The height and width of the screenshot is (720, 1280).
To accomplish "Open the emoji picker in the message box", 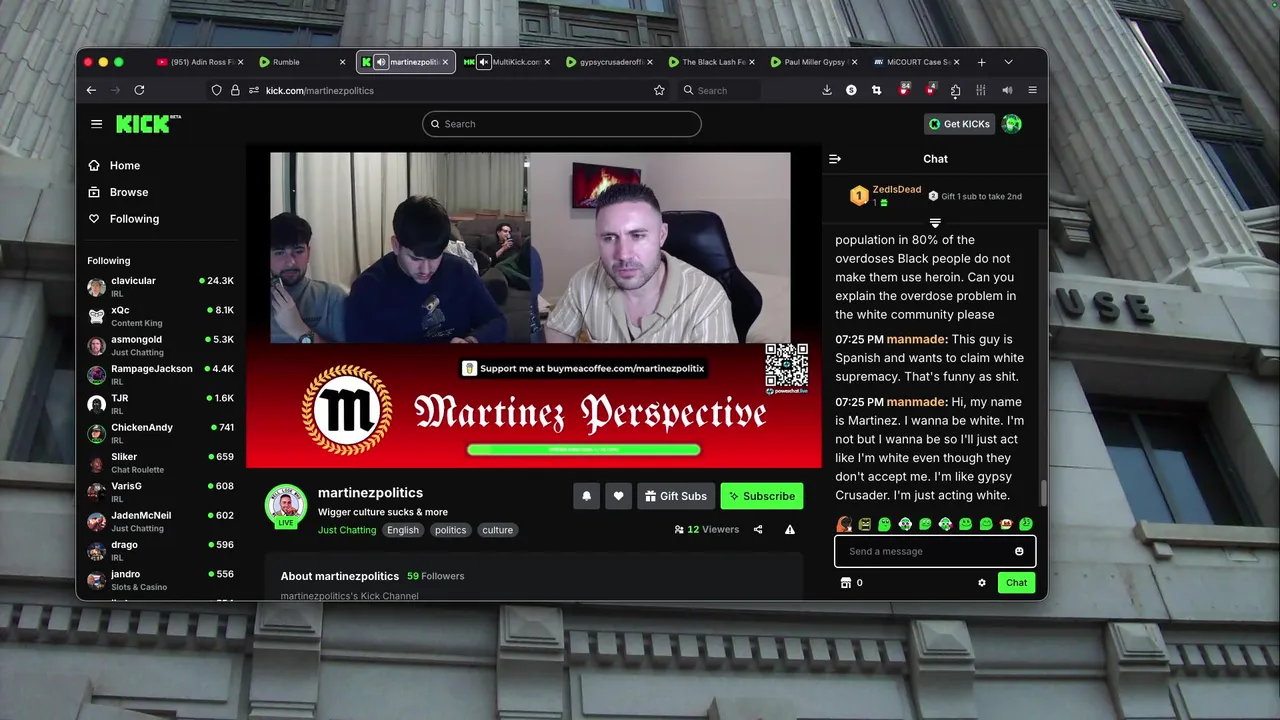I will (1019, 551).
